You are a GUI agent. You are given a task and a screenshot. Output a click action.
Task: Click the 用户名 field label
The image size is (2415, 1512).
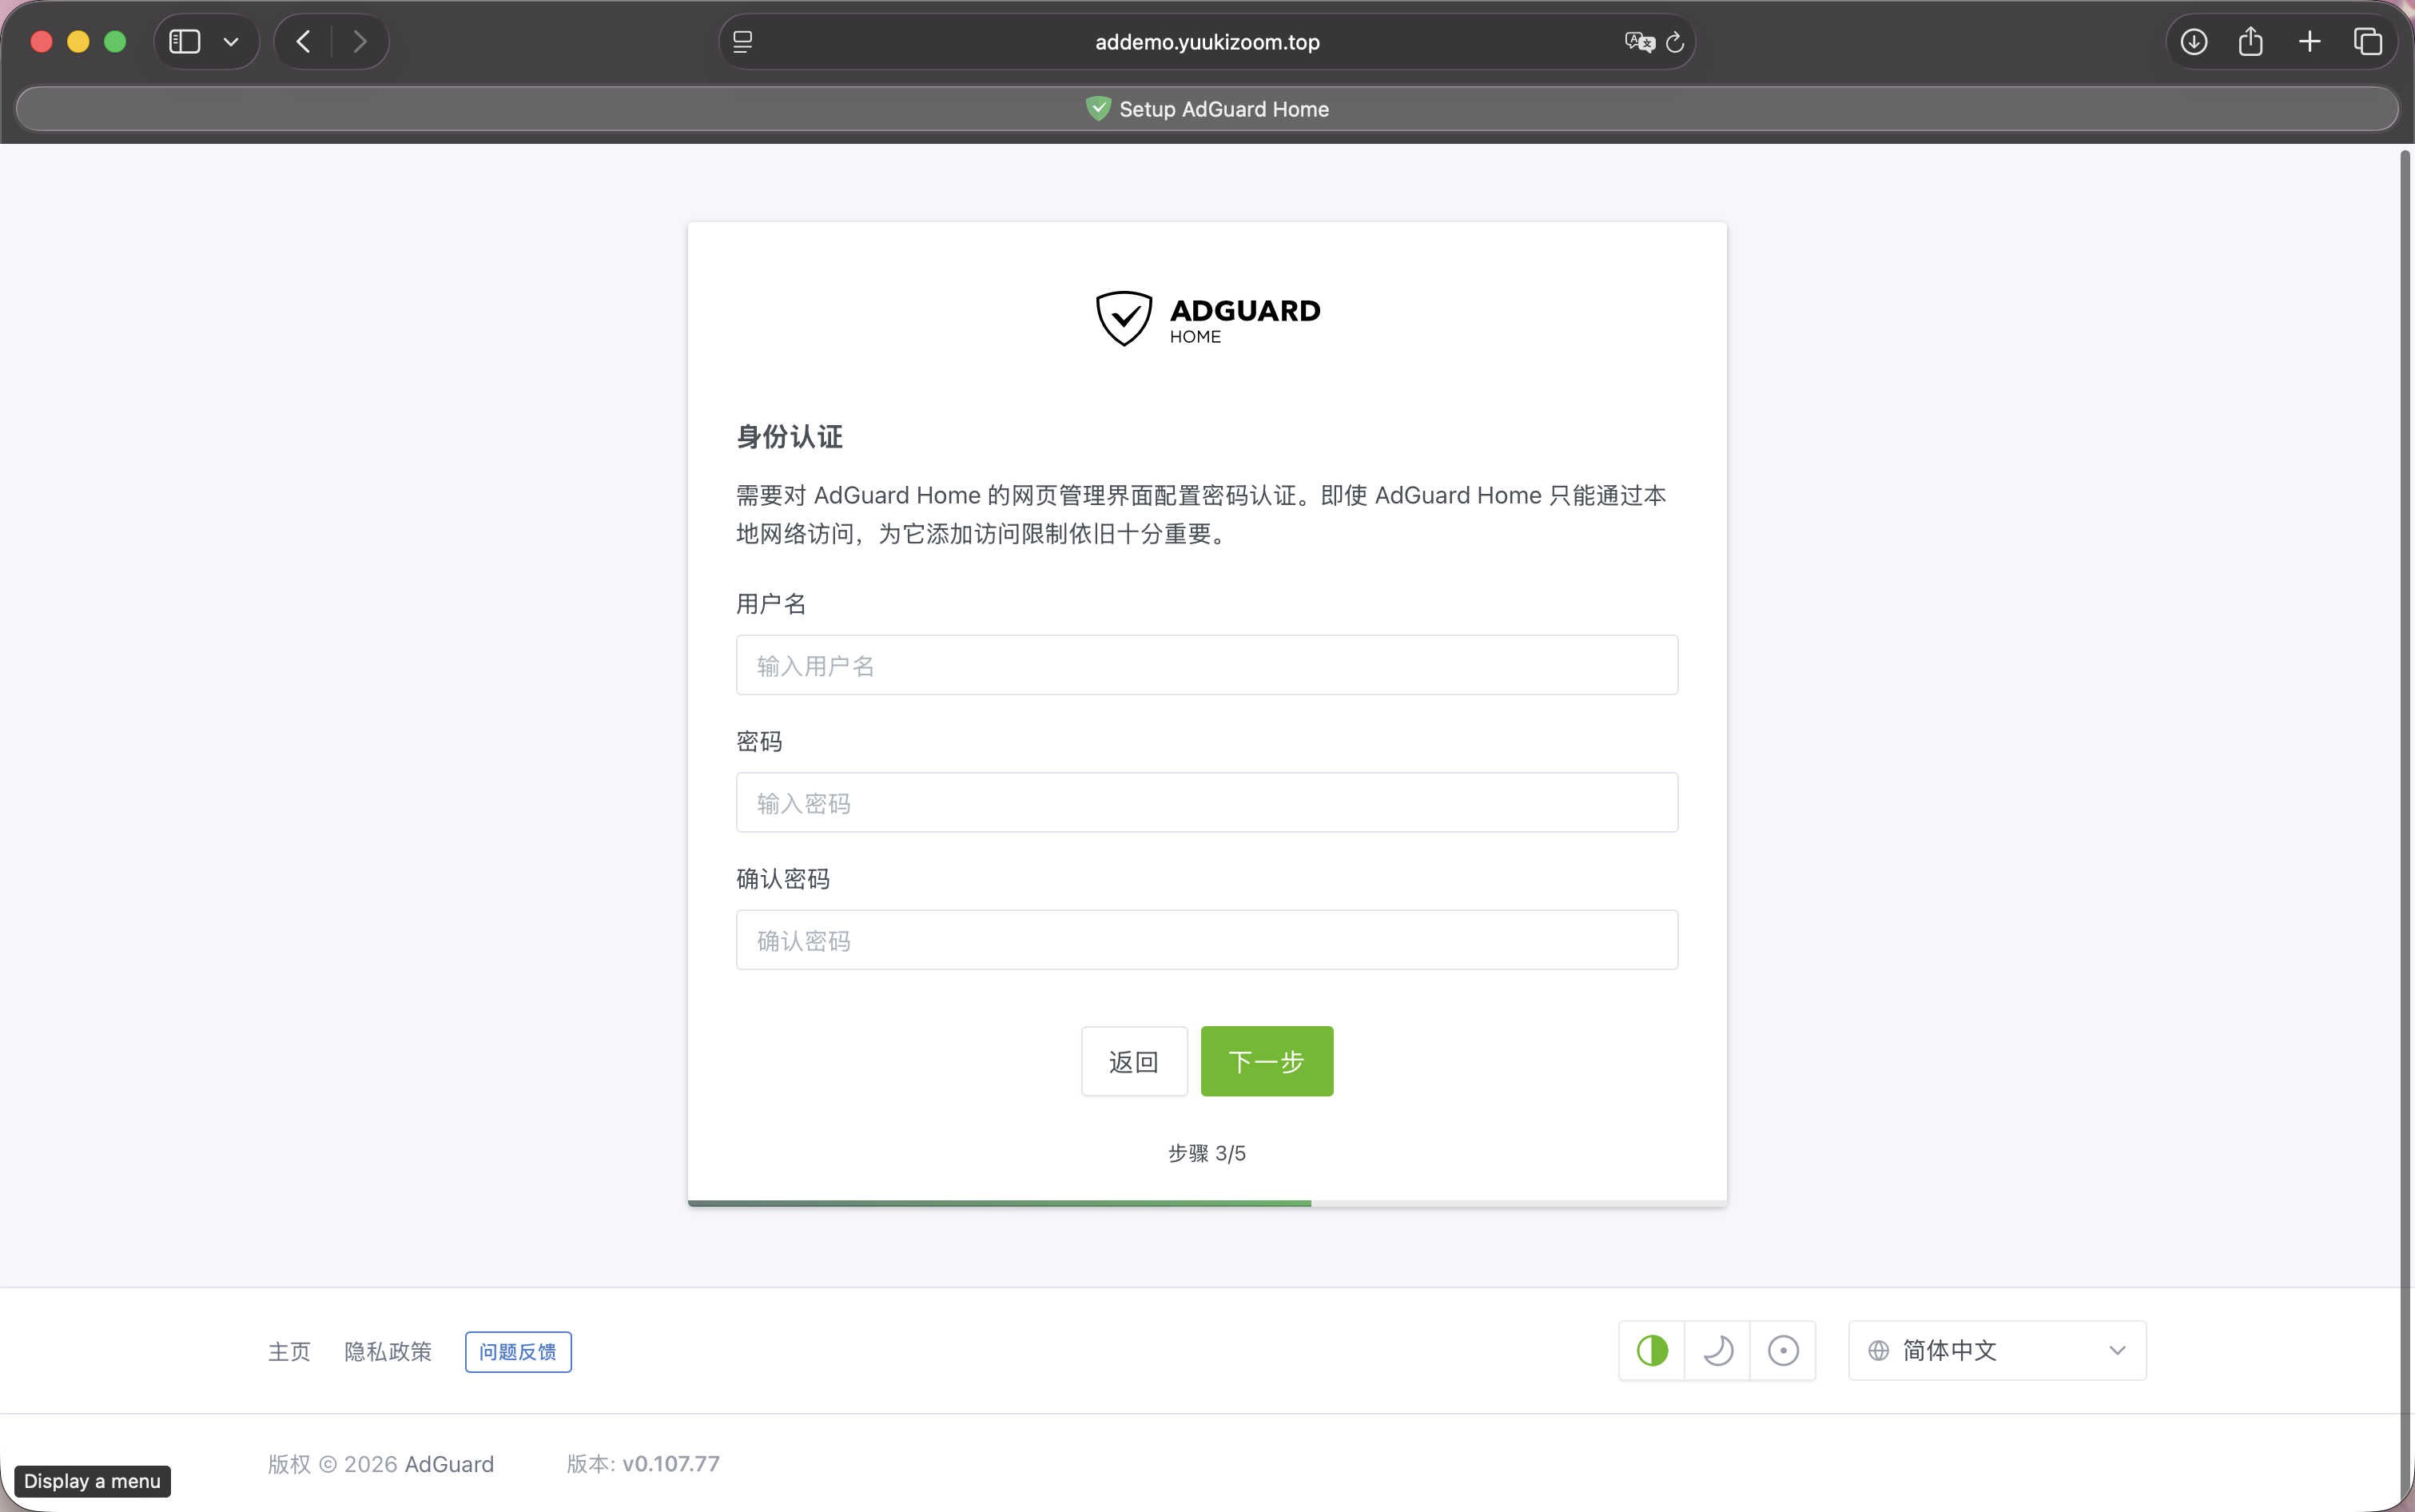coord(771,604)
